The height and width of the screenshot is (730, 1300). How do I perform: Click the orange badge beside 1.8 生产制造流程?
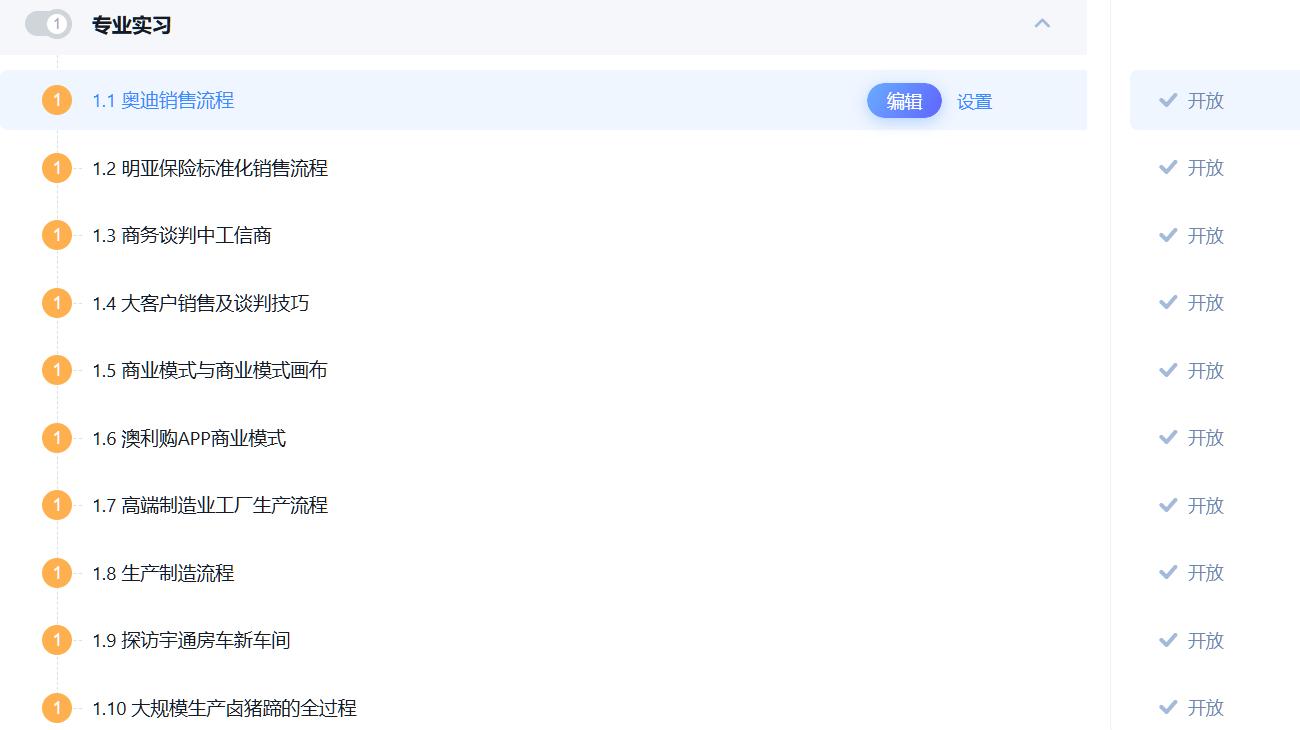[x=57, y=573]
